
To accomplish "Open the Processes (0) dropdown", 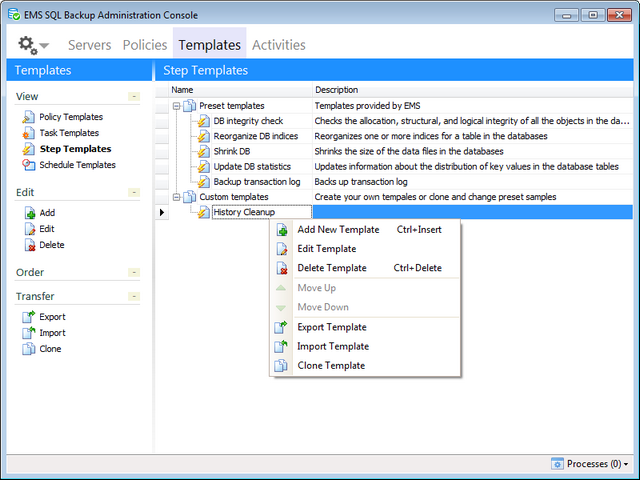I will 598,464.
